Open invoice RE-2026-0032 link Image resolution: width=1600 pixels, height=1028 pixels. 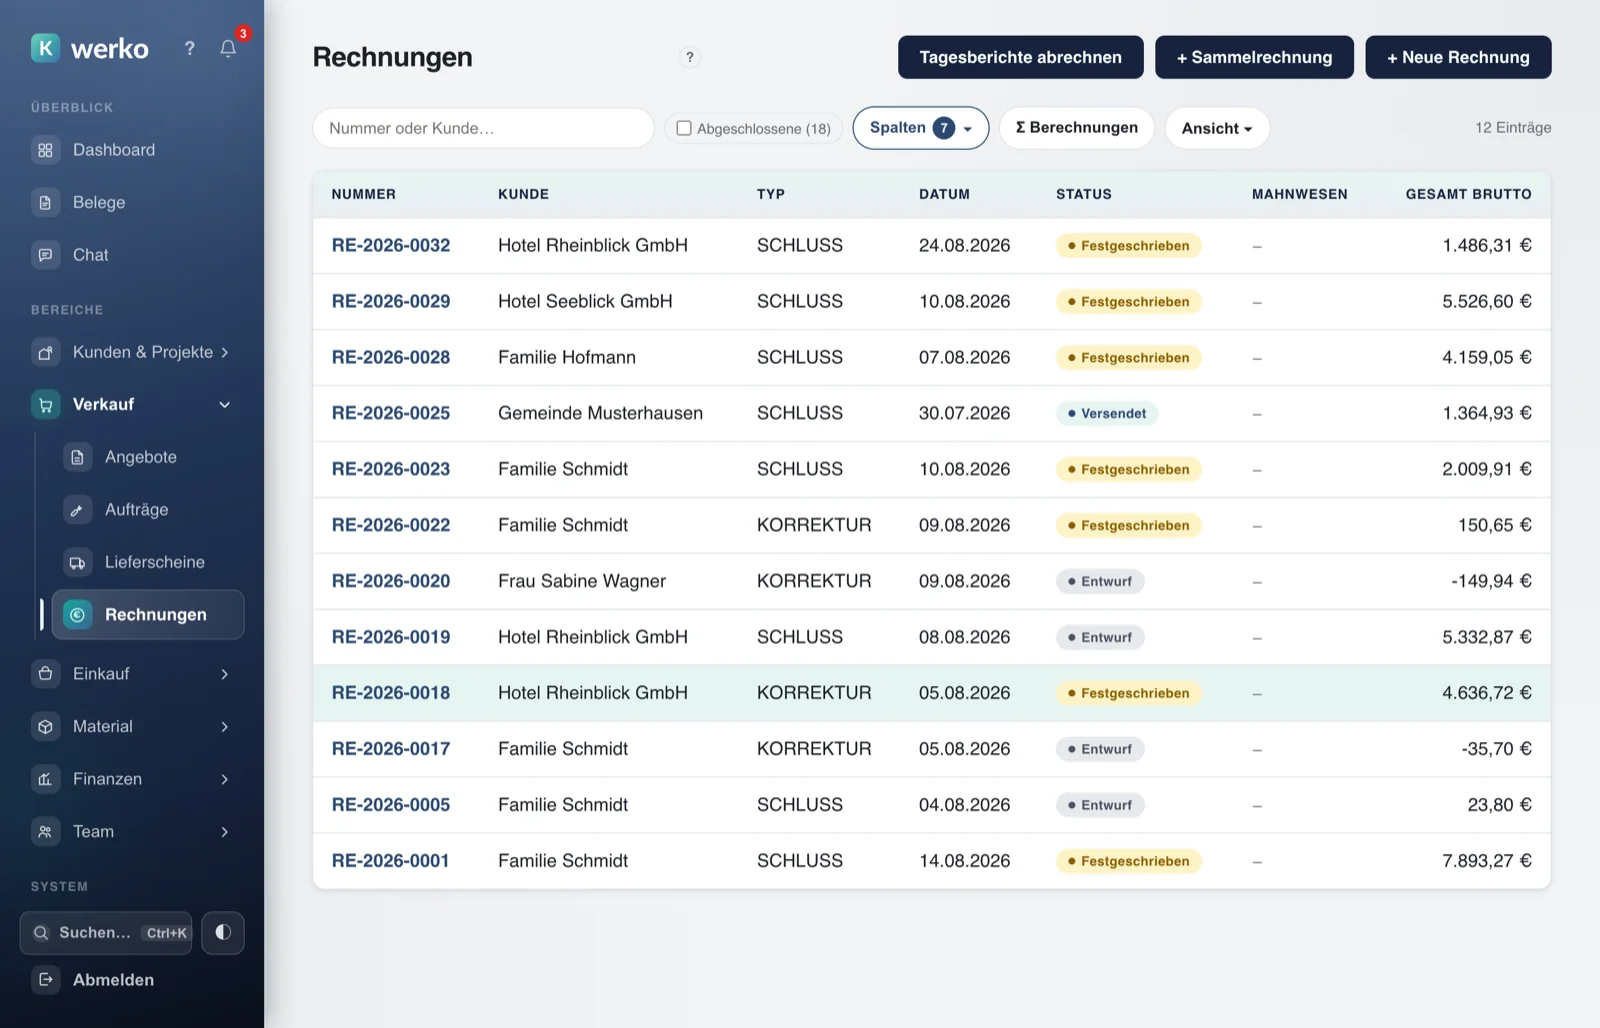pos(391,245)
